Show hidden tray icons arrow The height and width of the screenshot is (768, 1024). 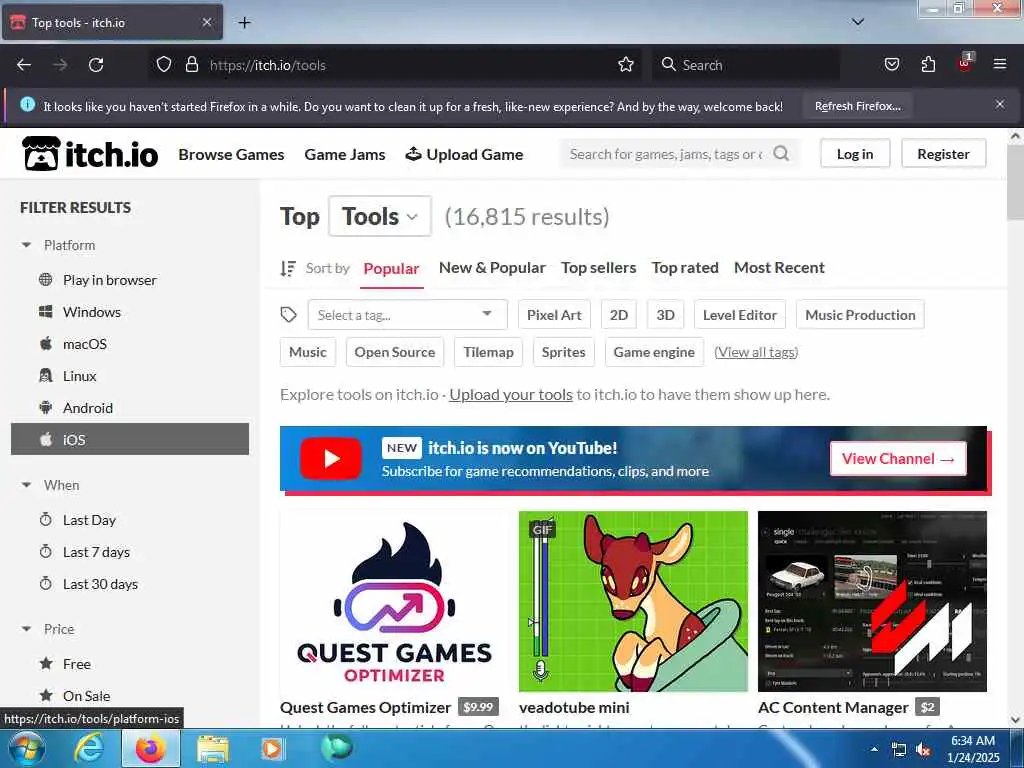874,749
